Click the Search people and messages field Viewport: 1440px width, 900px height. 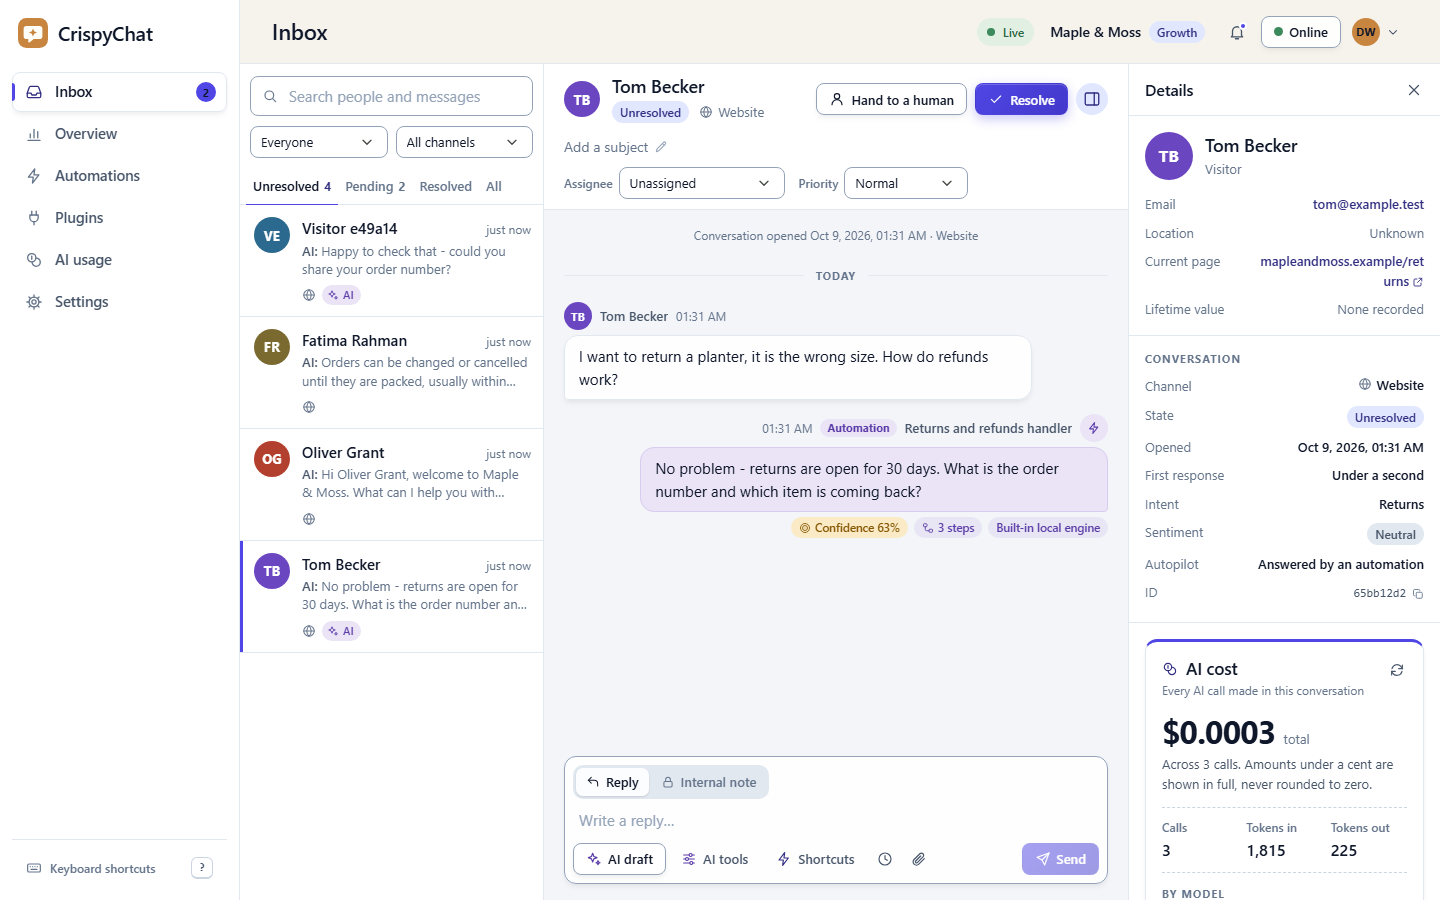391,96
